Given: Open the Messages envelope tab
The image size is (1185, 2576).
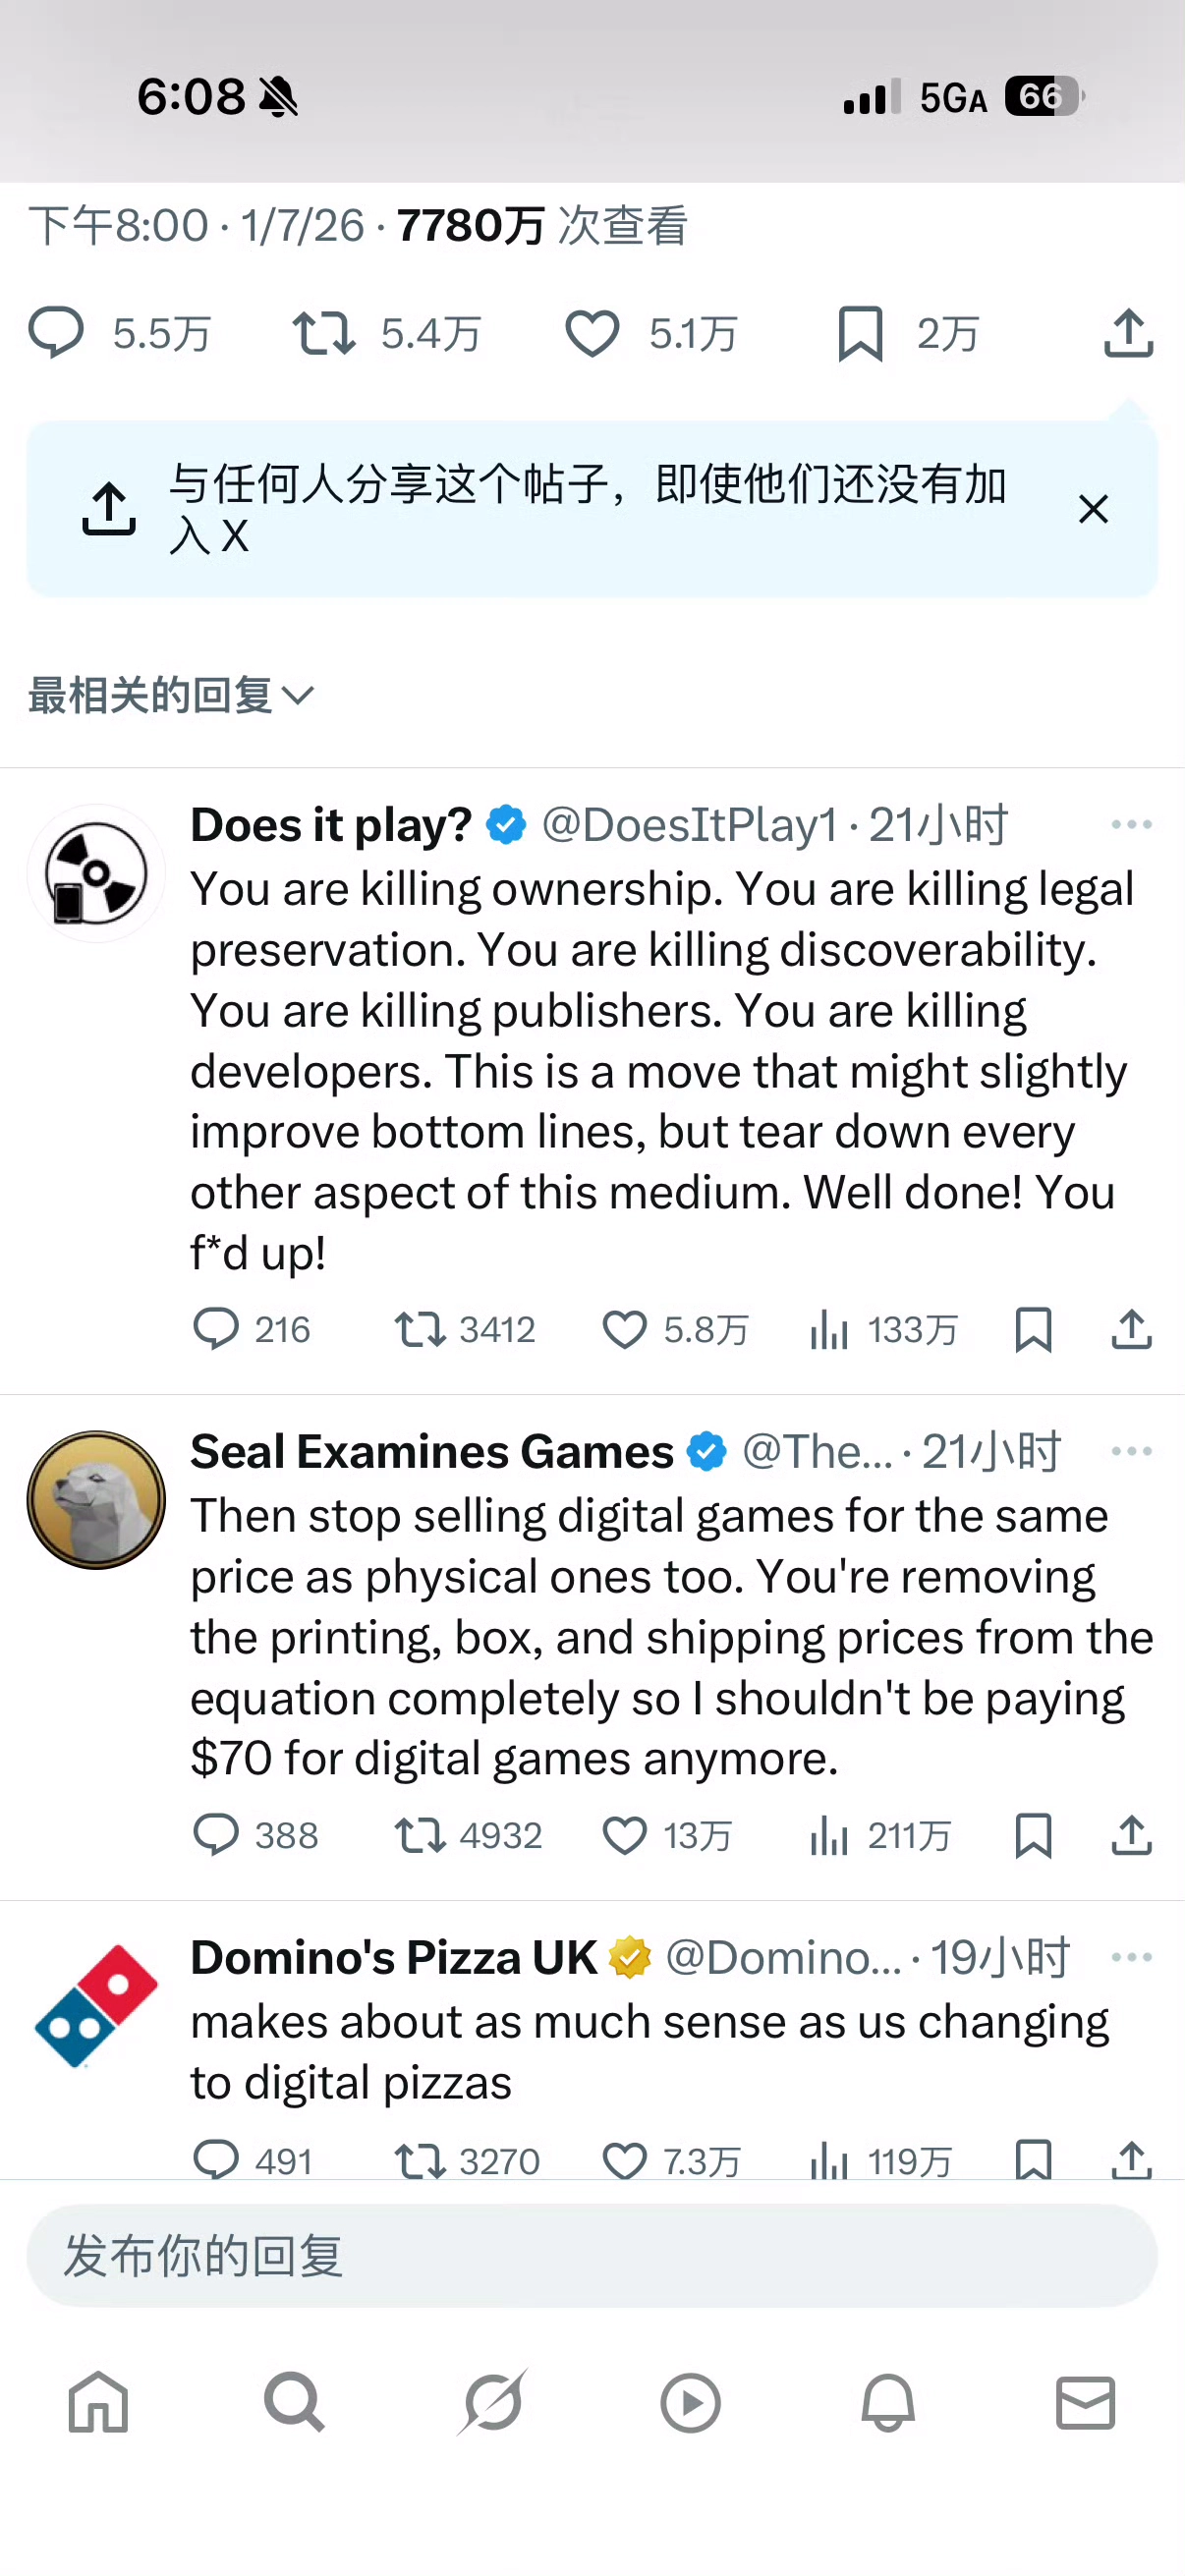Looking at the screenshot, I should [1085, 2402].
